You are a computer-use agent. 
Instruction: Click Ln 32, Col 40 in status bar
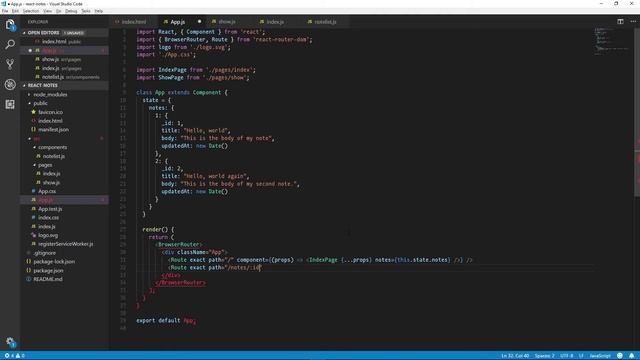click(515, 356)
